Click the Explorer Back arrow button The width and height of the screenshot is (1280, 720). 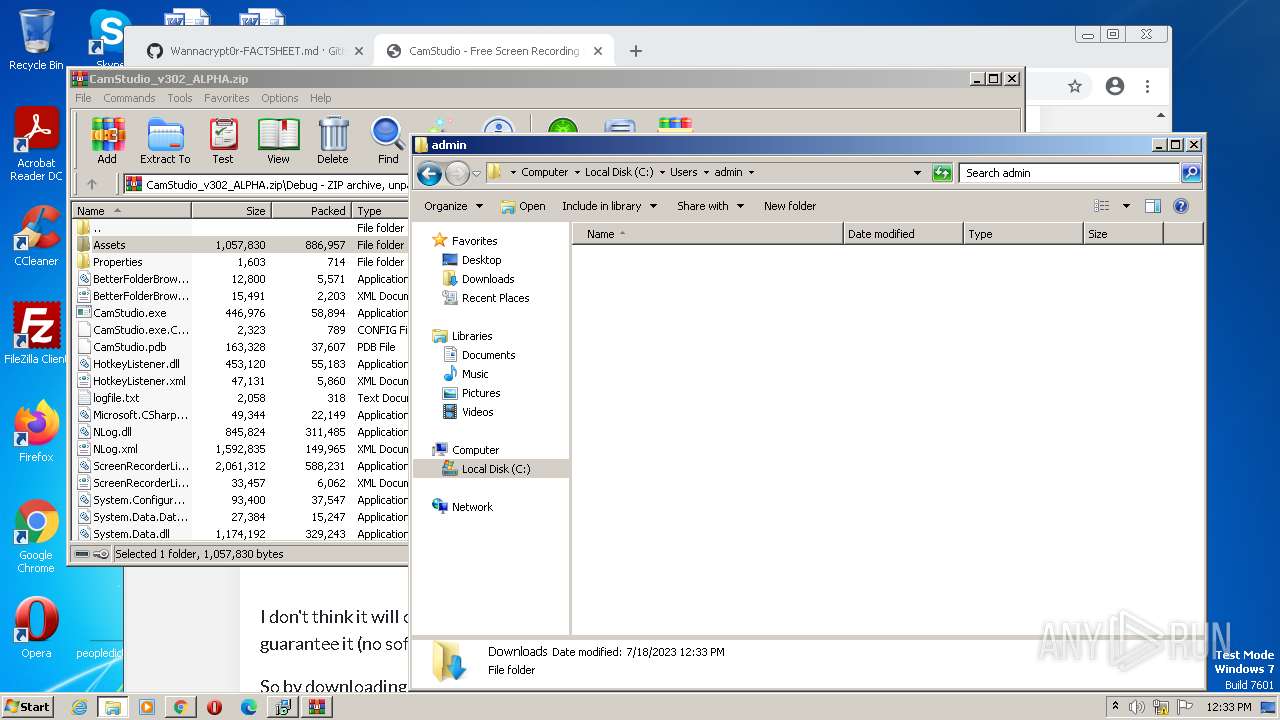point(429,173)
